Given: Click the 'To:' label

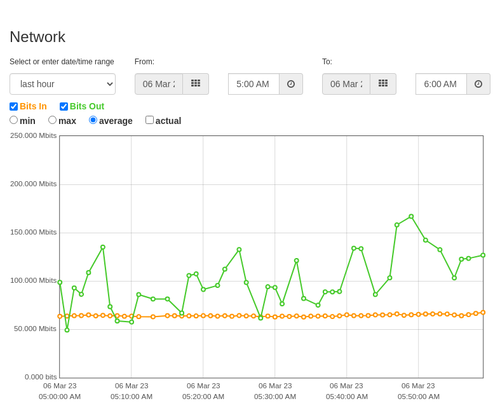Looking at the screenshot, I should click(x=327, y=62).
